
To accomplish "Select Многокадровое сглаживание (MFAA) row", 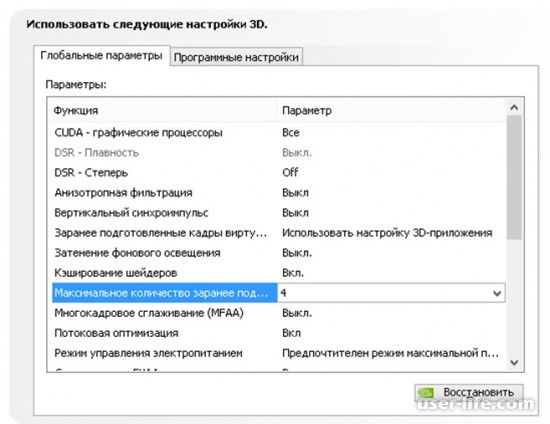I will pos(279,313).
